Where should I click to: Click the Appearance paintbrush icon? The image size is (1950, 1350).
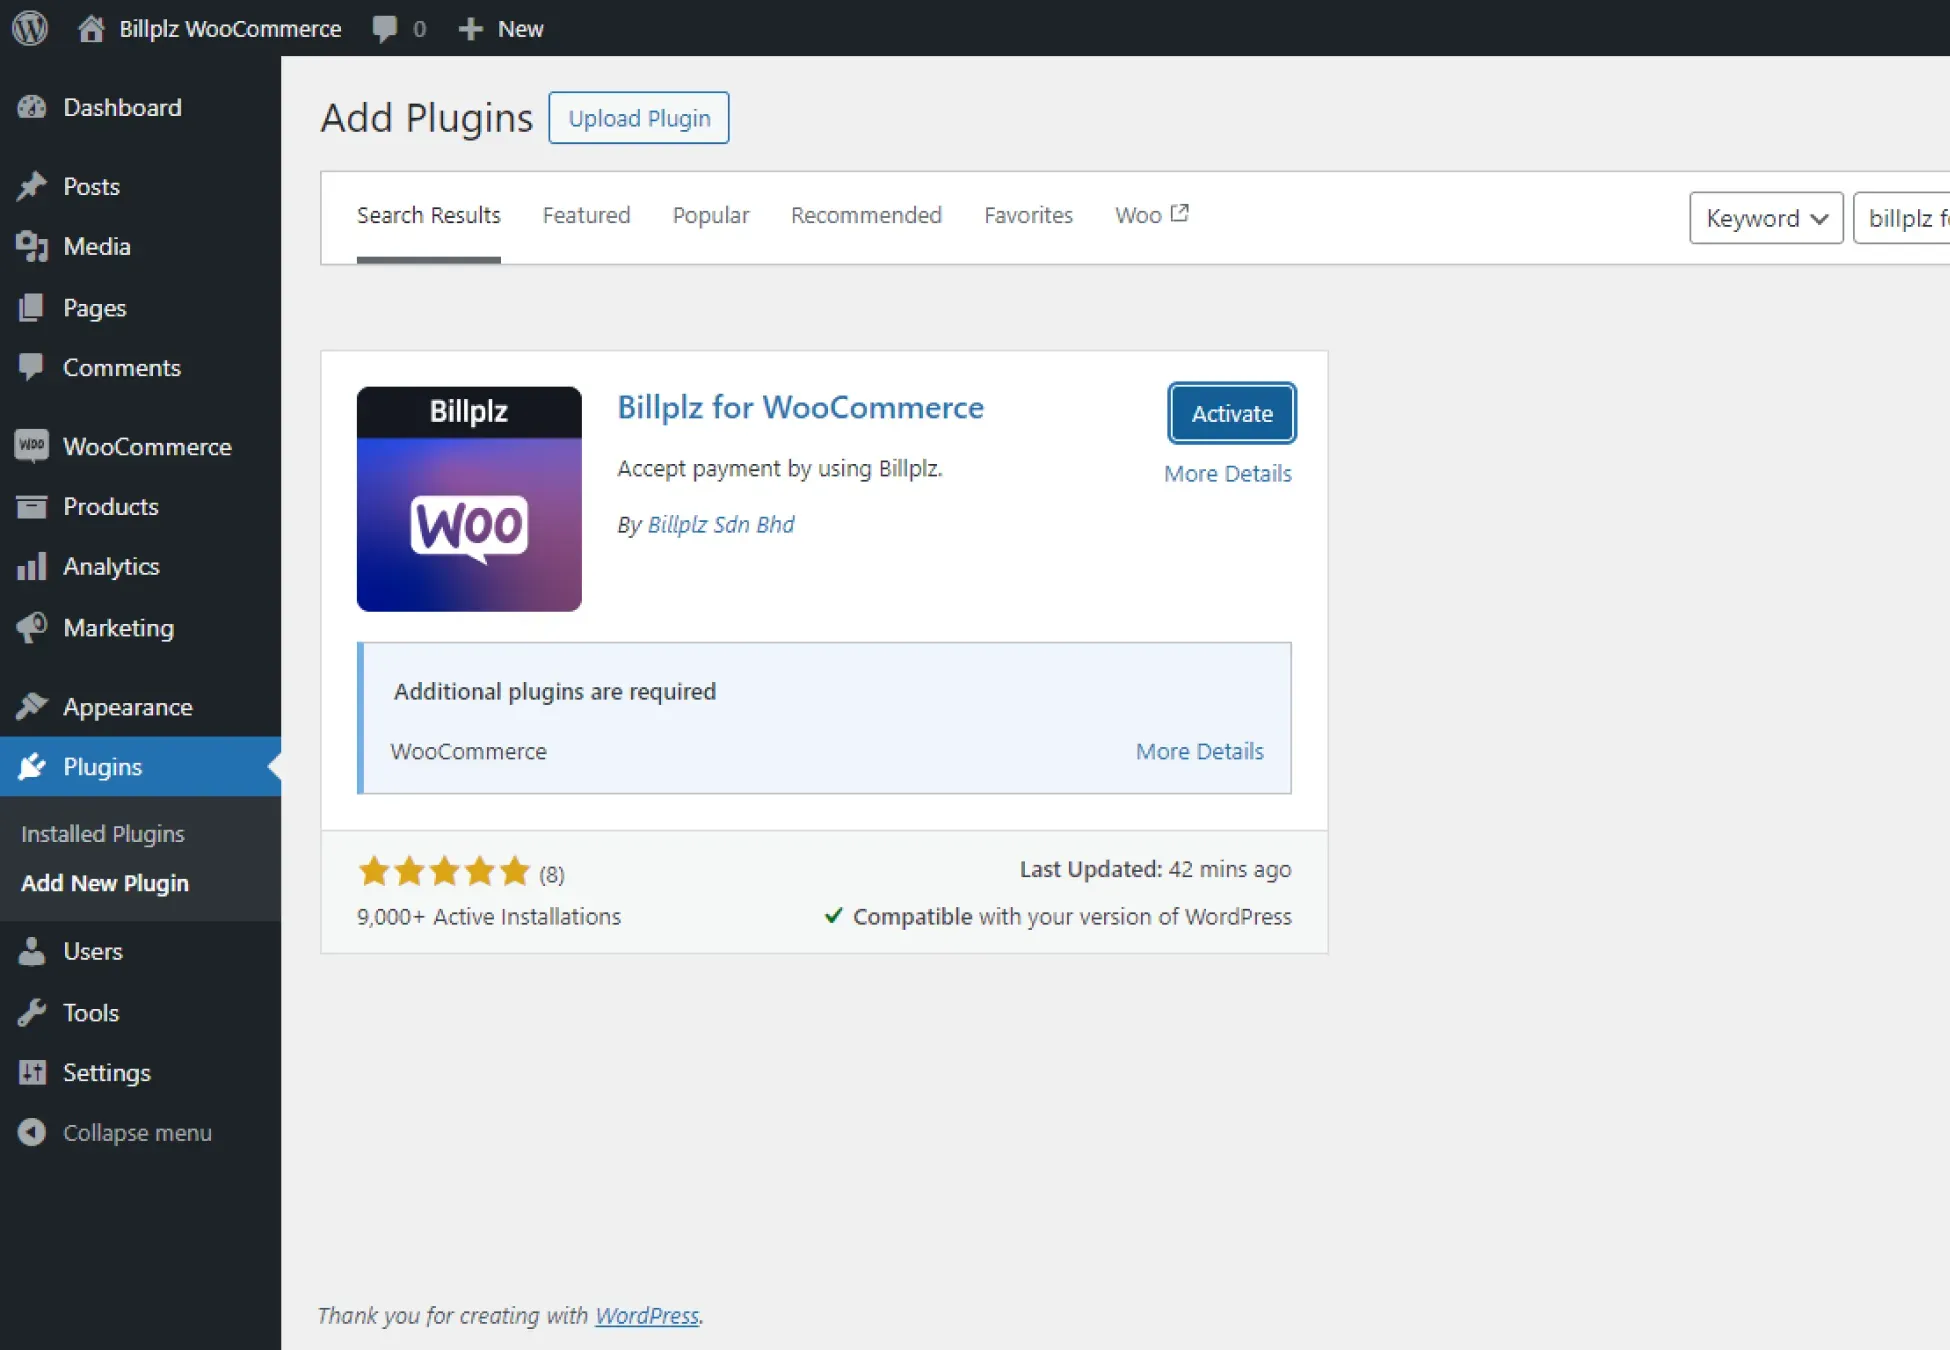(32, 706)
